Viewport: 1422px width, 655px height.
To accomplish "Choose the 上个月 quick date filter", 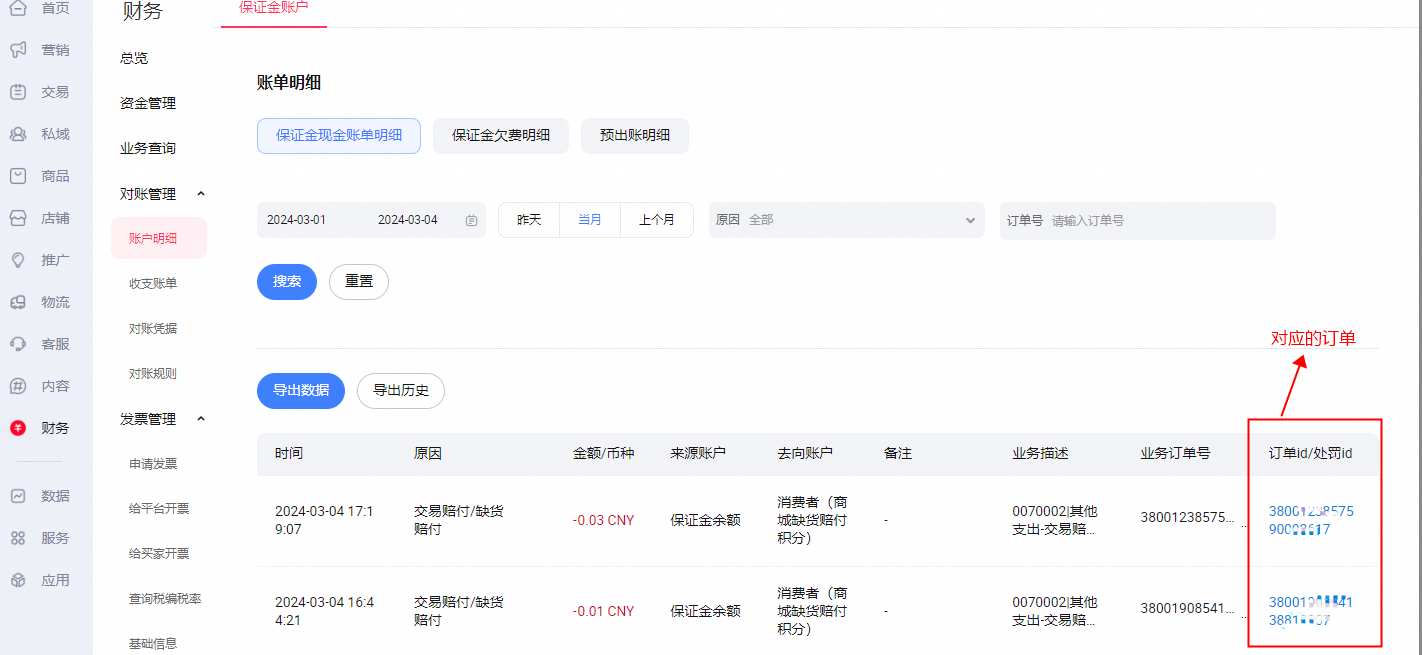I will pyautogui.click(x=657, y=220).
